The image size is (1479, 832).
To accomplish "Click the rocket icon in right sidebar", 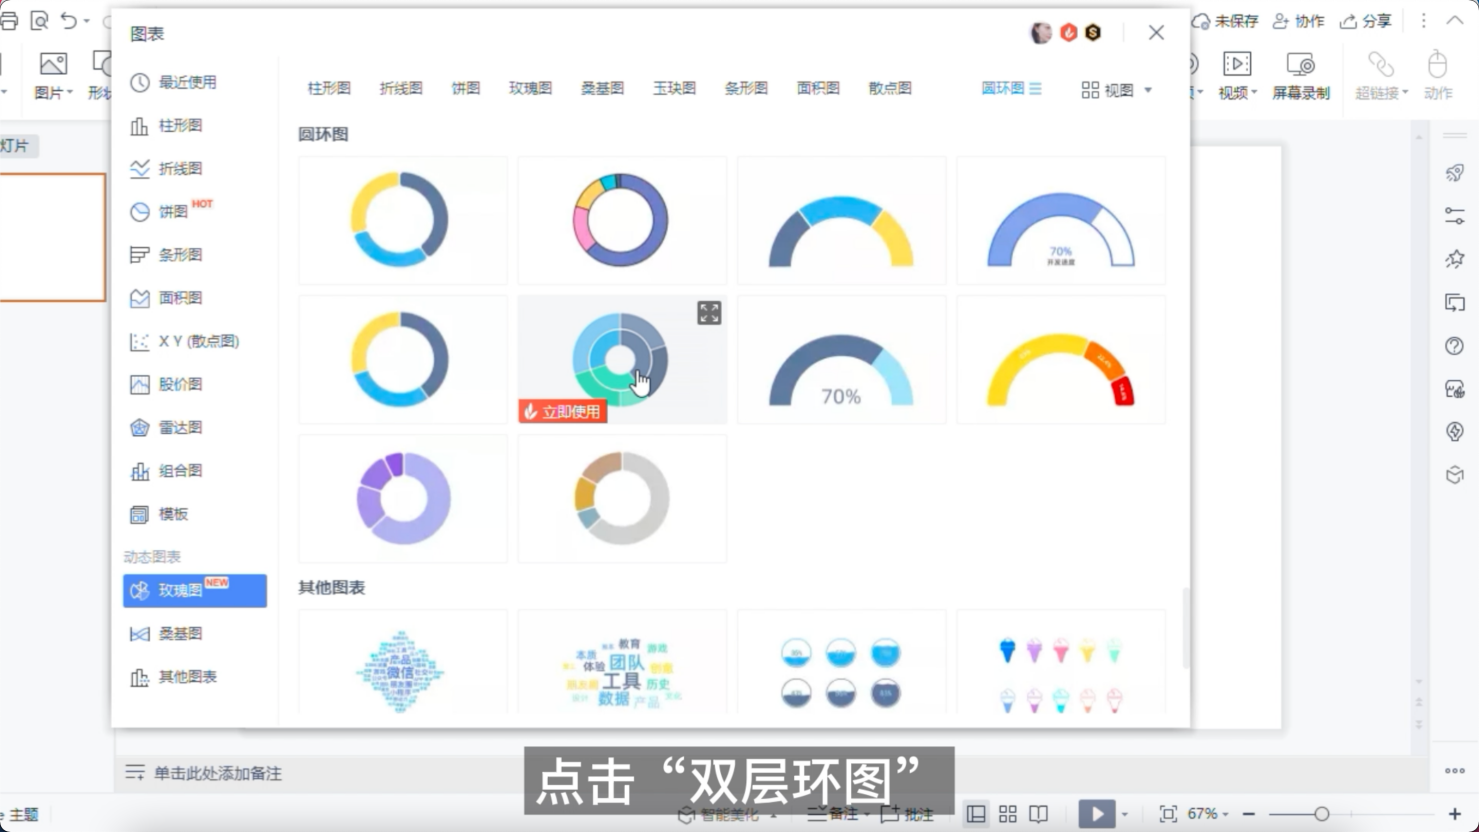I will tap(1455, 173).
